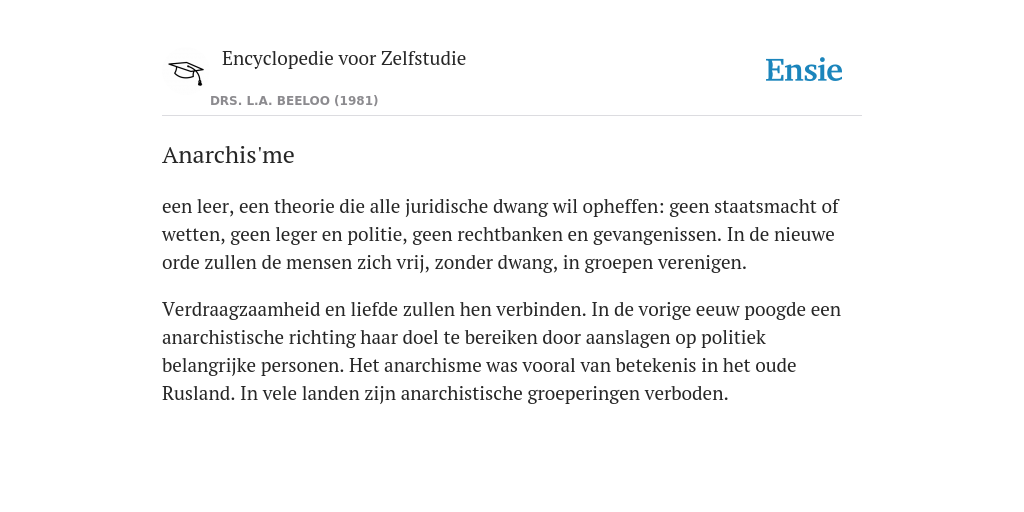Click the paragraph starting 'Verdraagzaamheid en liefde'
This screenshot has height=512, width=1024.
click(x=502, y=351)
